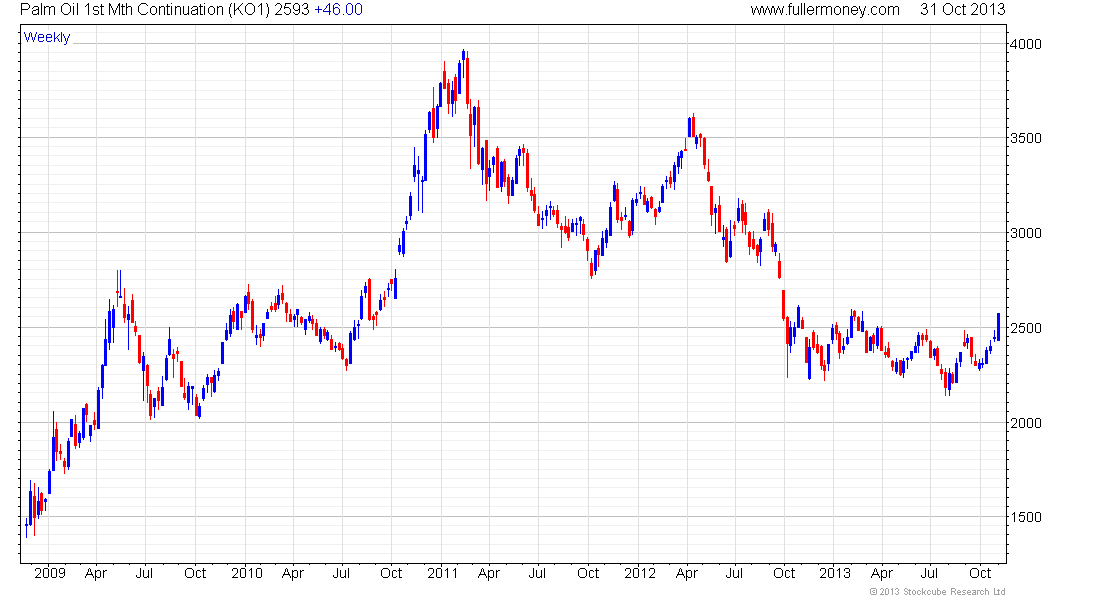Click the 2013 year axis label
The height and width of the screenshot is (600, 1100).
835,573
